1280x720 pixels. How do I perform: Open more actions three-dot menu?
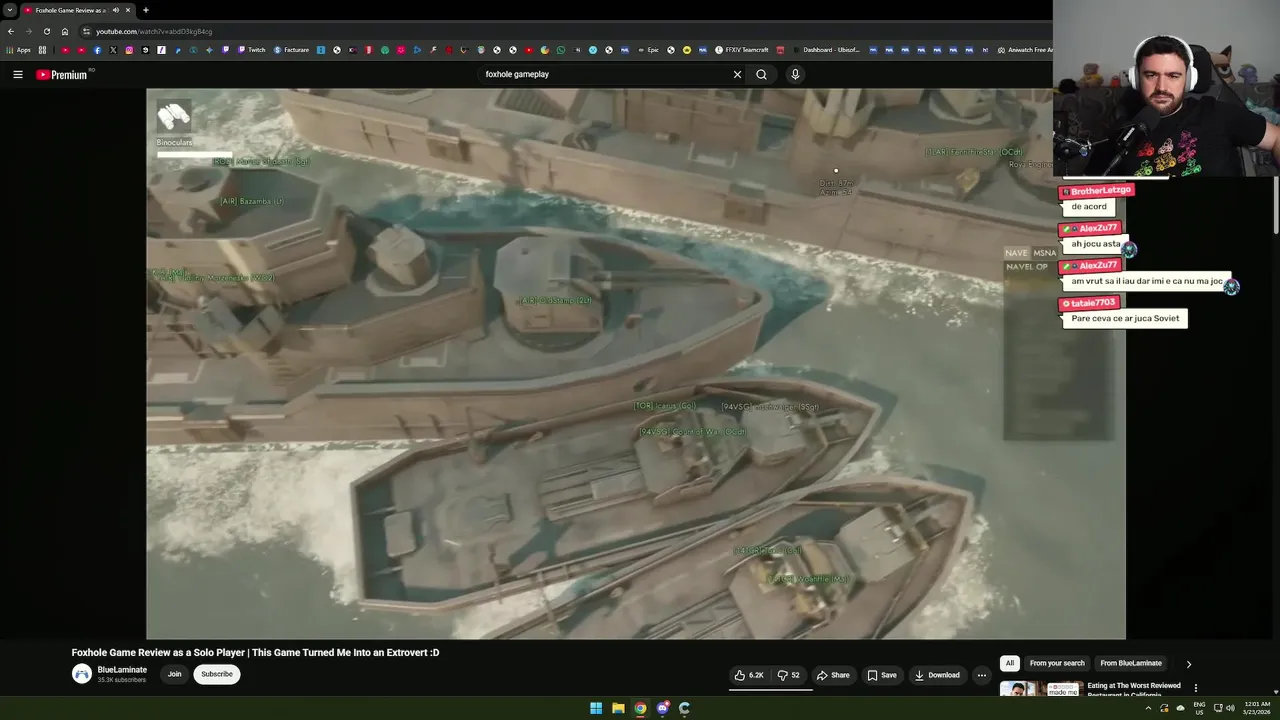click(981, 675)
